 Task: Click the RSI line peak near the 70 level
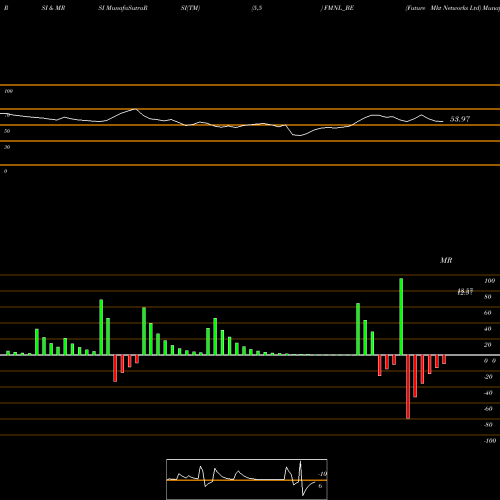[135, 109]
